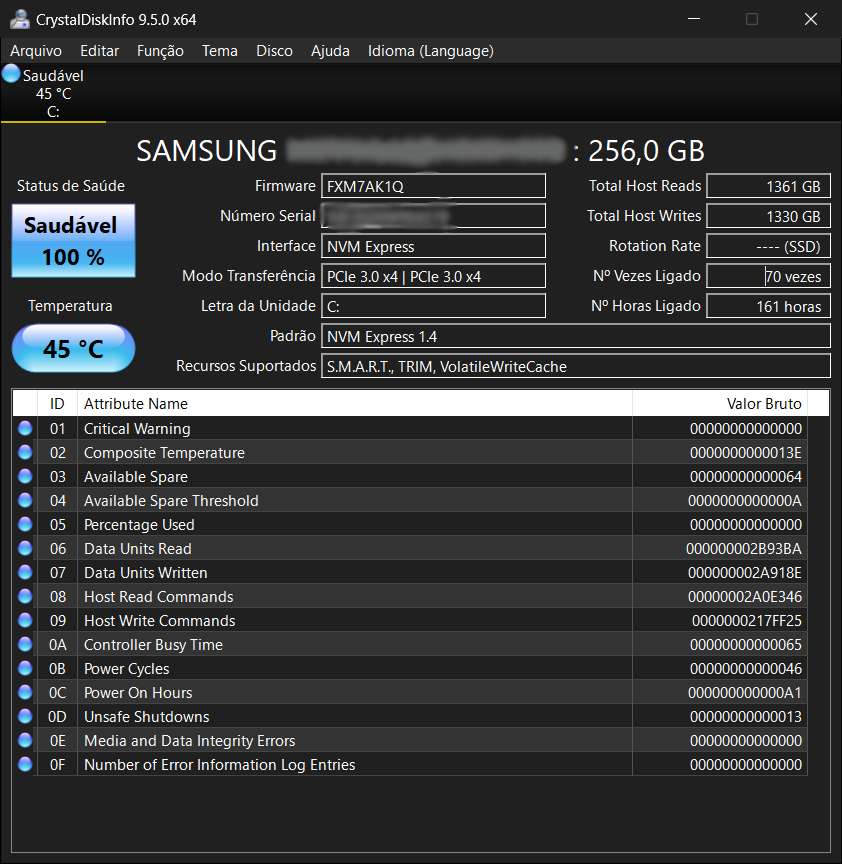Image resolution: width=842 pixels, height=864 pixels.
Task: Select the Power On Hours attribute row
Action: tap(410, 693)
